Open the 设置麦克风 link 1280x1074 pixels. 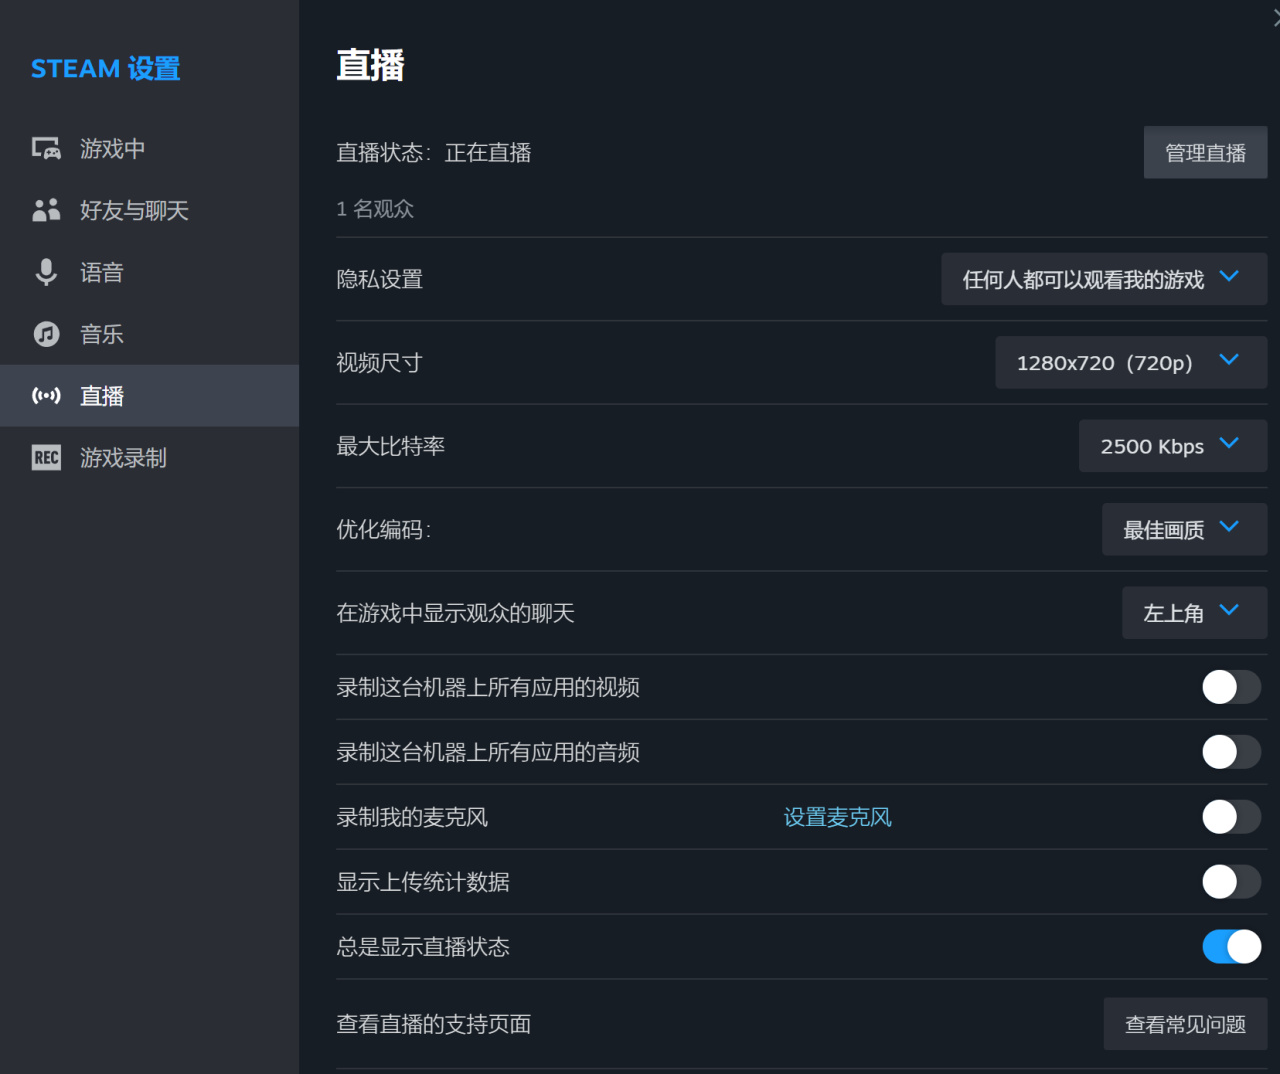coord(837,817)
